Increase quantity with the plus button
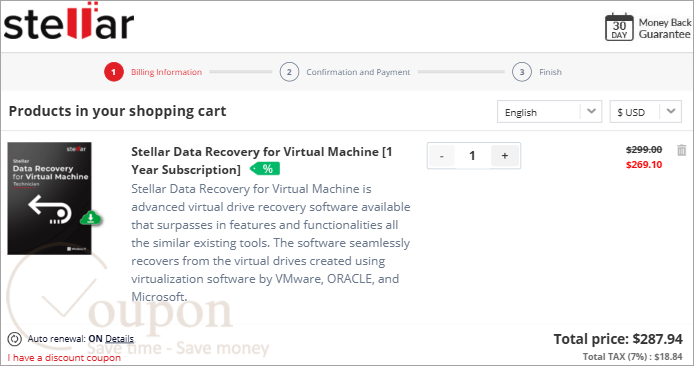 click(x=505, y=156)
